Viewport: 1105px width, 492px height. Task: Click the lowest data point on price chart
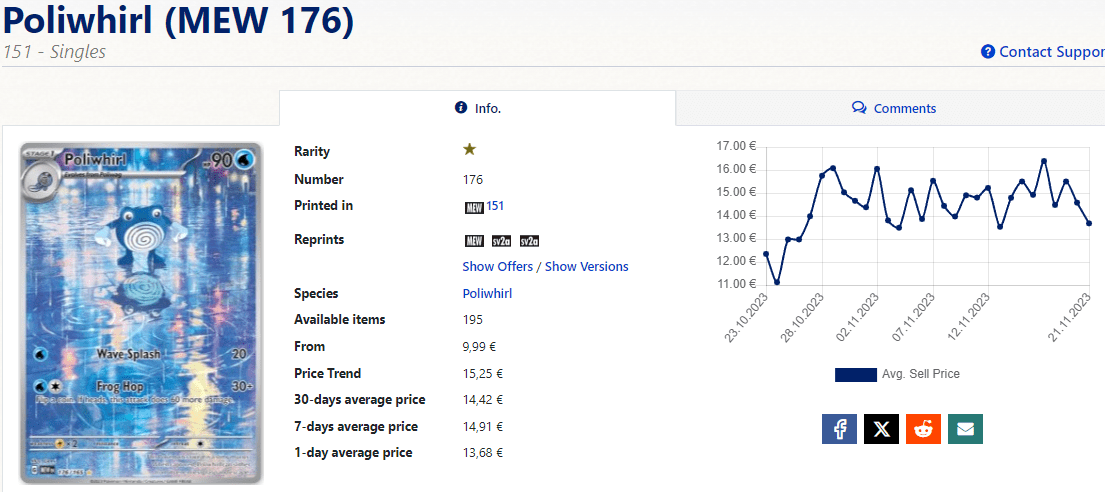point(777,282)
